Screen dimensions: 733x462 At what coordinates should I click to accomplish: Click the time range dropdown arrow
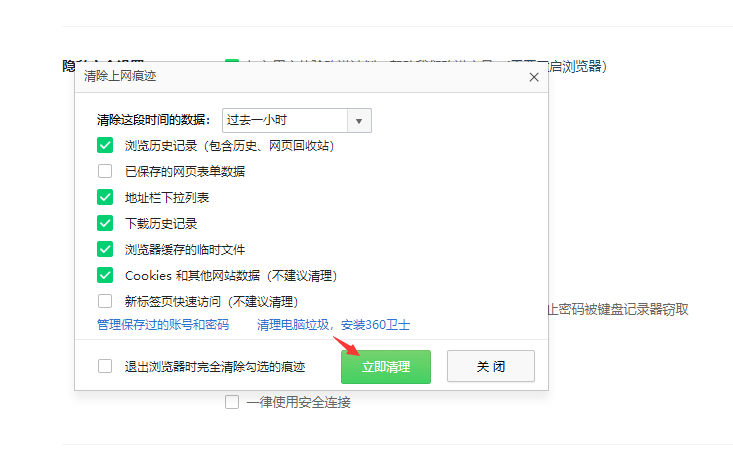pos(359,120)
